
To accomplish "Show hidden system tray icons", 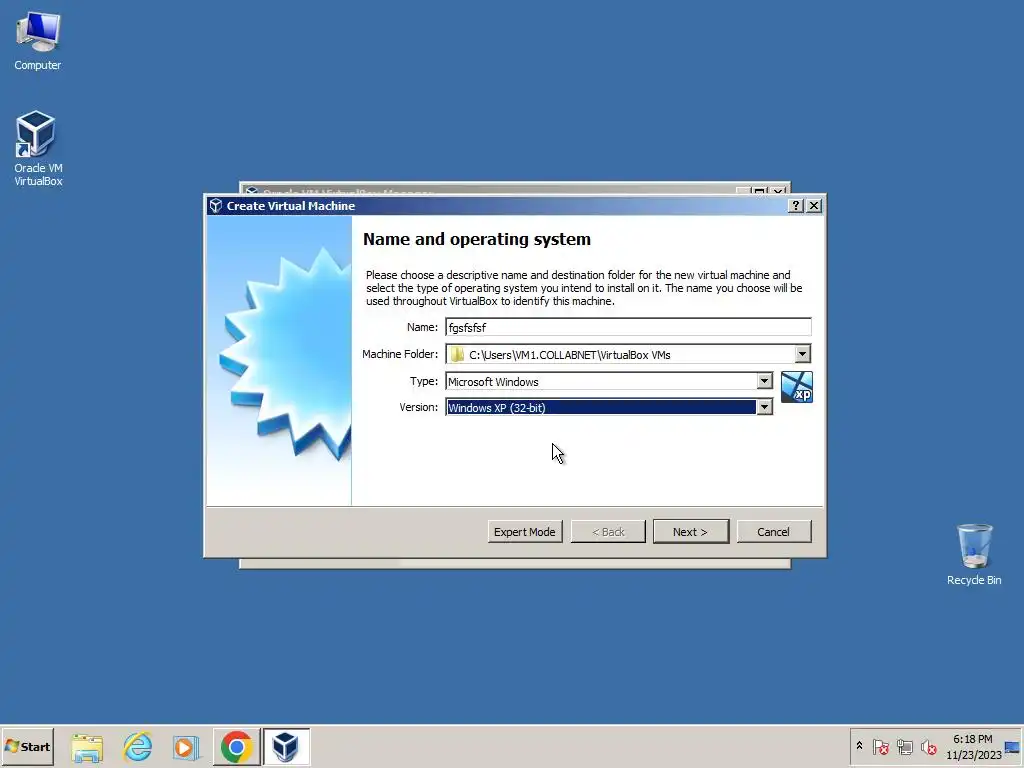I will (x=859, y=746).
